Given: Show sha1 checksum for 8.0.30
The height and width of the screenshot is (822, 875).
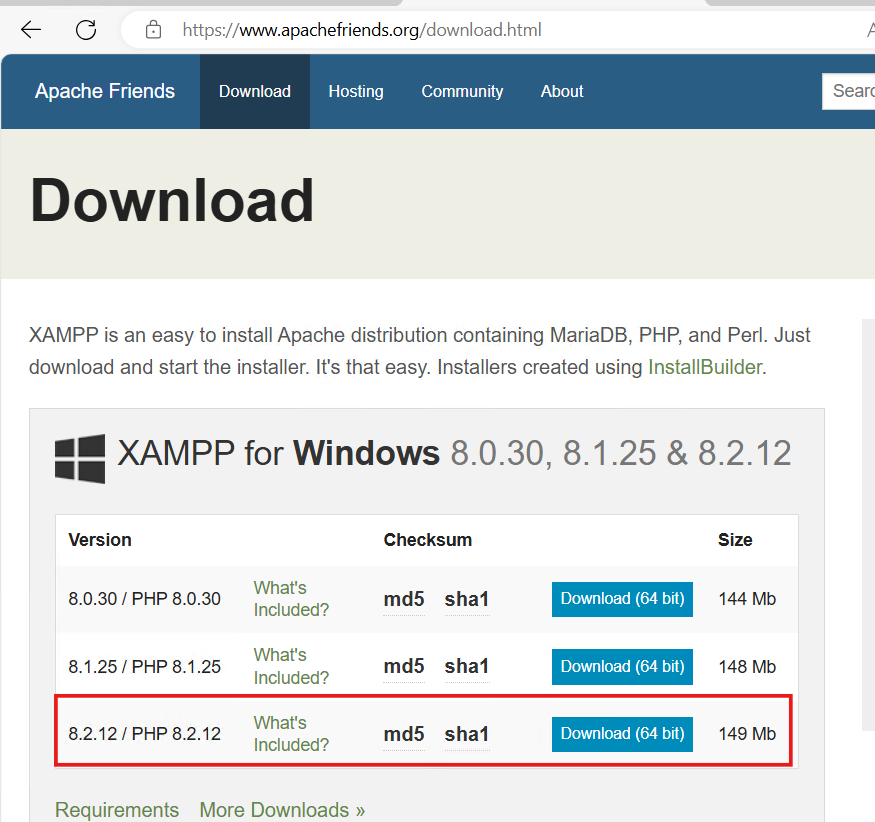Looking at the screenshot, I should (x=467, y=599).
